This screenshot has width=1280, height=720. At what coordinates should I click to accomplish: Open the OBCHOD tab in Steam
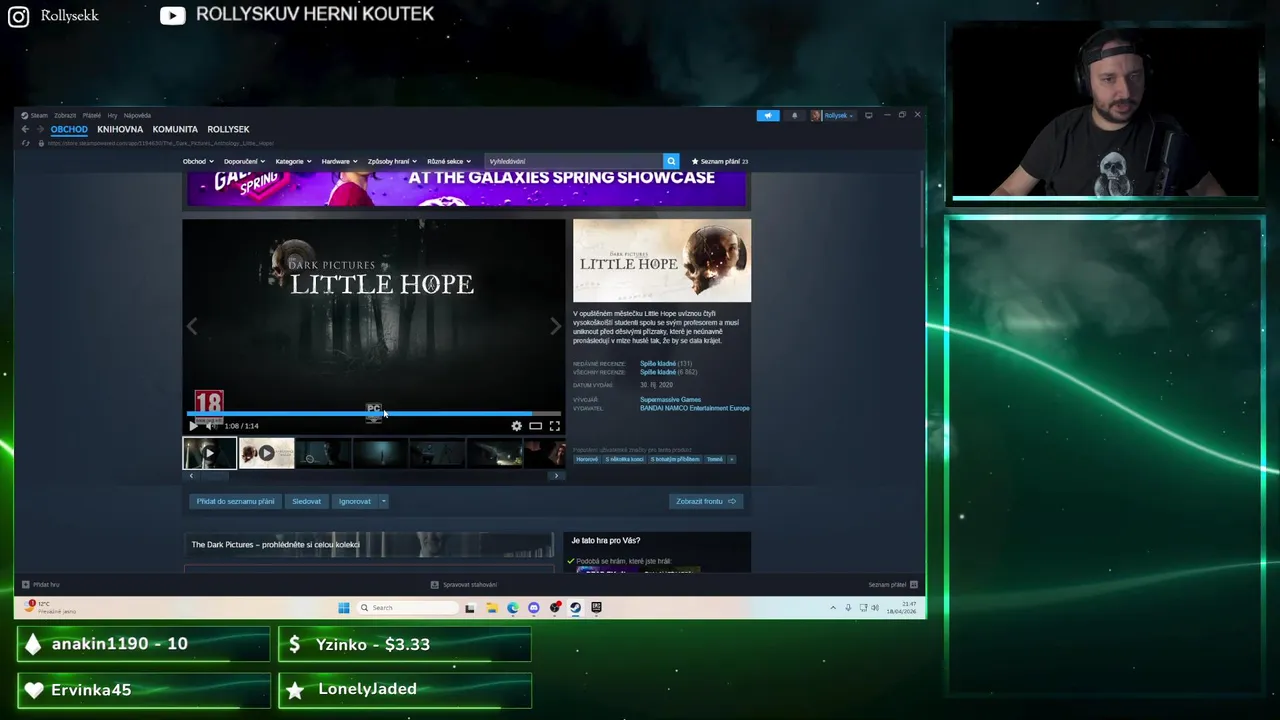[x=69, y=129]
